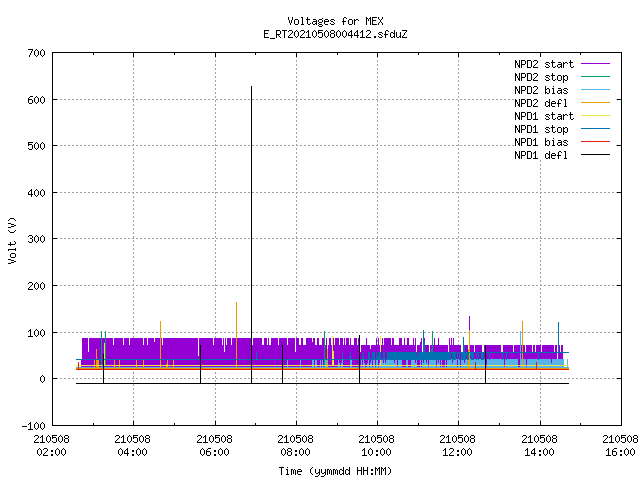Click the 16:00 x-axis time label
The width and height of the screenshot is (640, 480).
click(x=620, y=452)
